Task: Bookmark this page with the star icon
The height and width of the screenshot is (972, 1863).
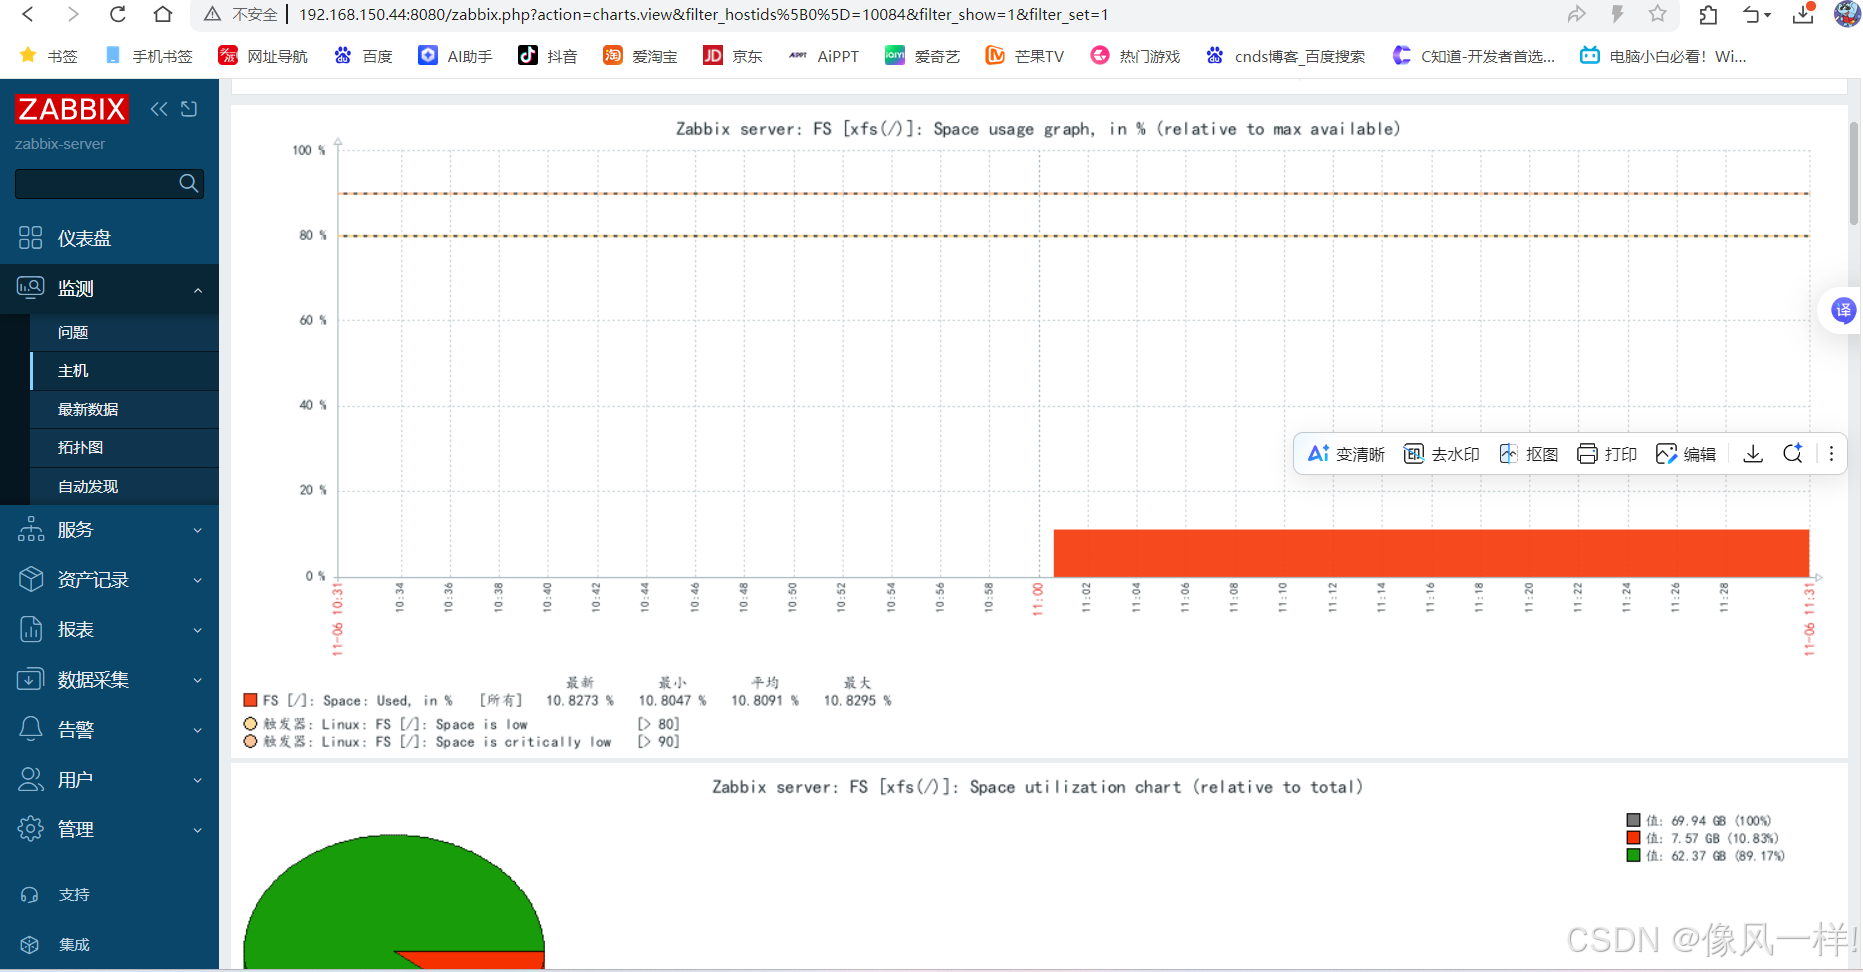Action: (x=1658, y=14)
